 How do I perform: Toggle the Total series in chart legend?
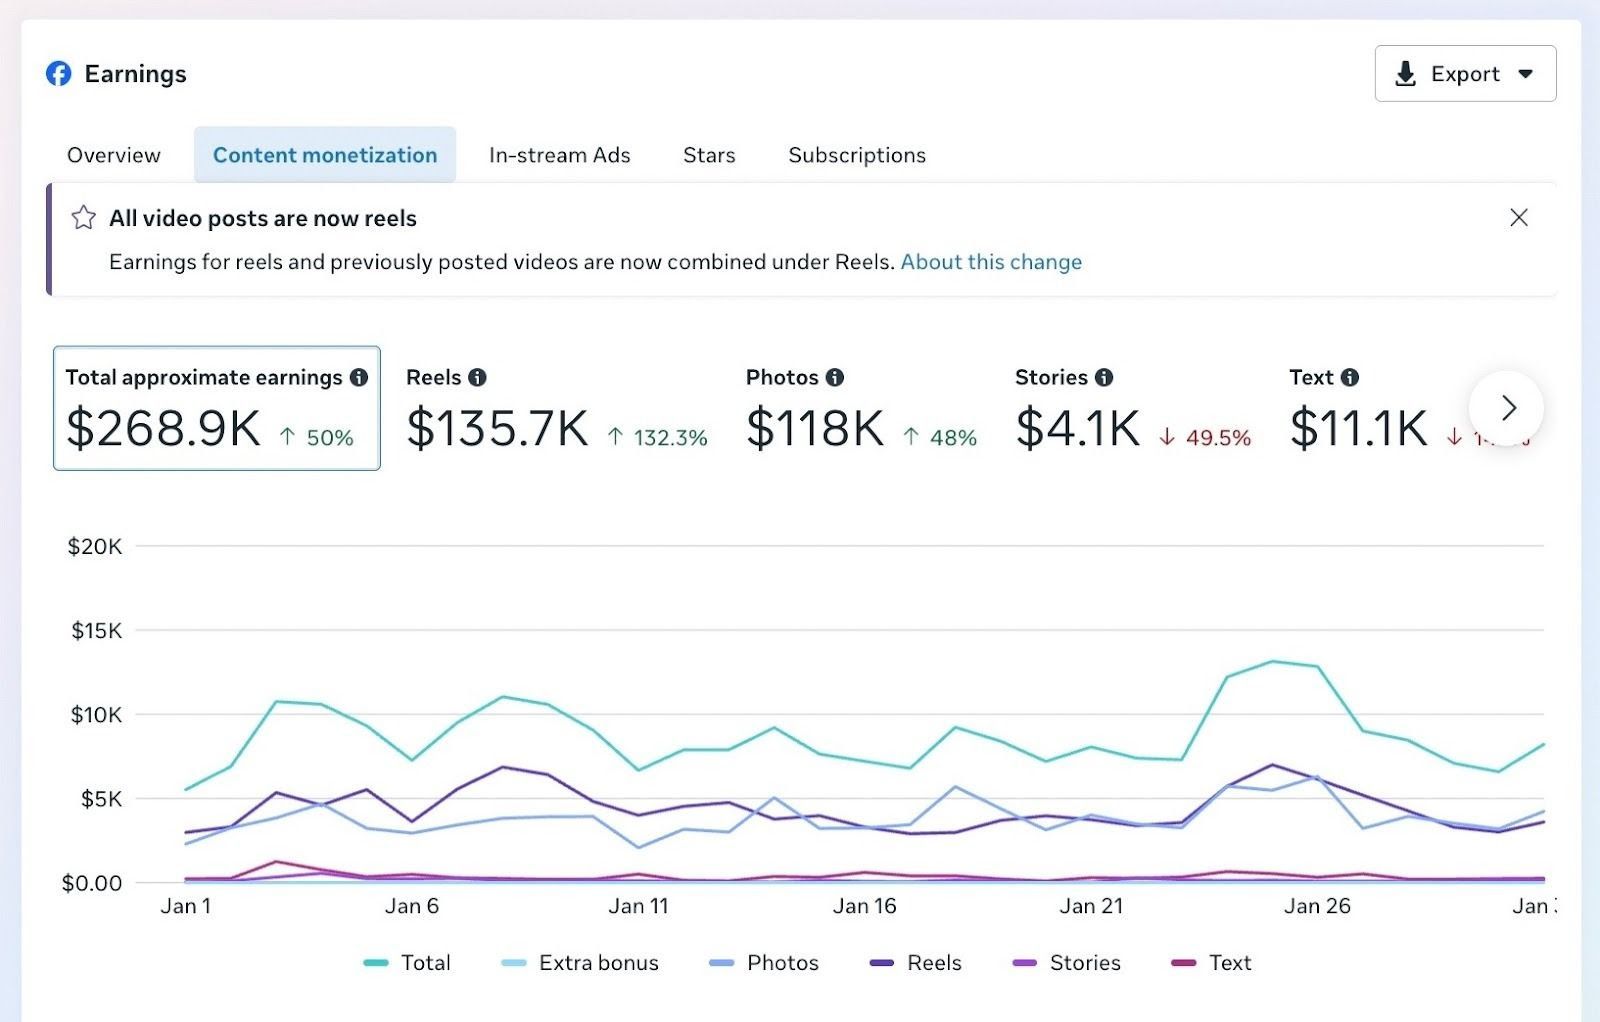[408, 963]
